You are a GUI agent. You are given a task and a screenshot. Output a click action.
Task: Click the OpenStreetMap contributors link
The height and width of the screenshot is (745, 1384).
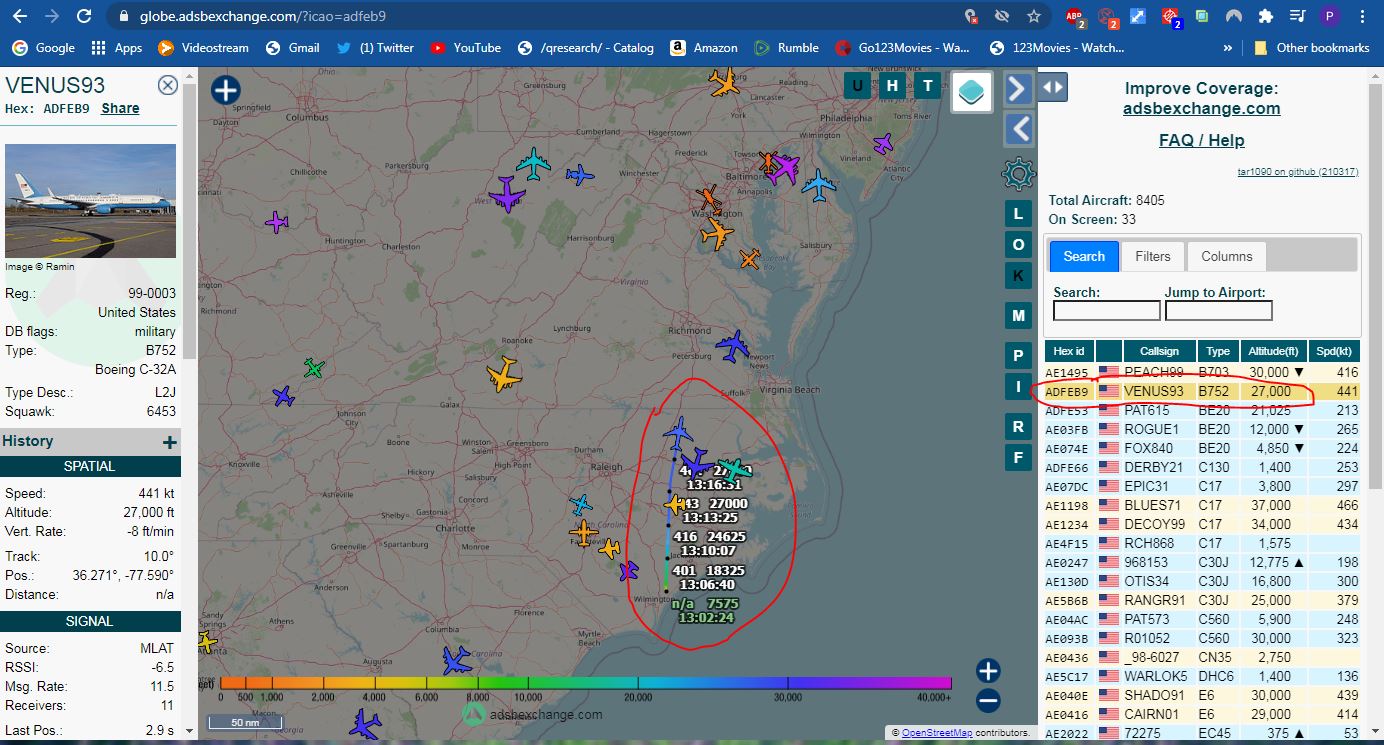tap(937, 733)
